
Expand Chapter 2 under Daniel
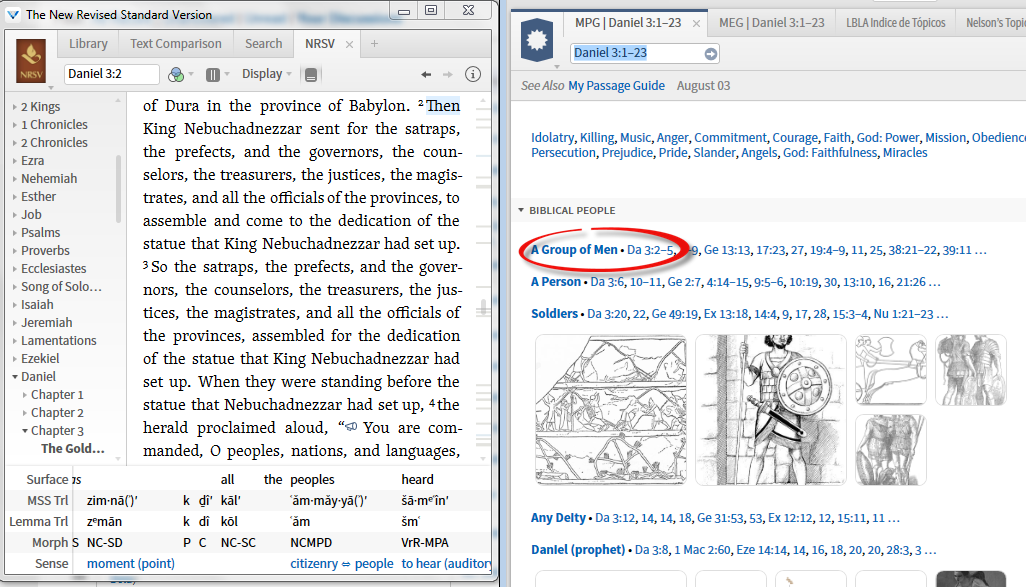pyautogui.click(x=25, y=413)
